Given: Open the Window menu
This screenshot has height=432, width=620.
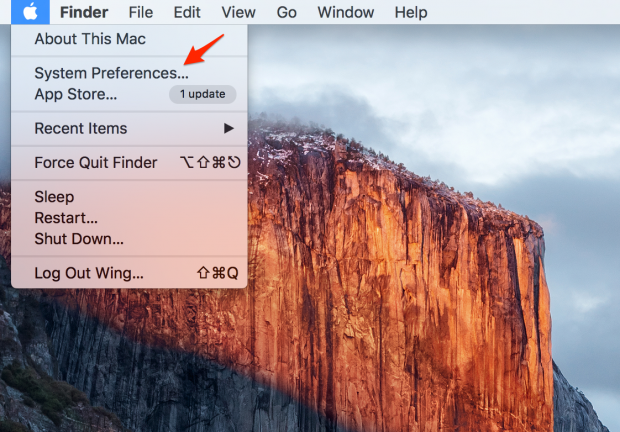Looking at the screenshot, I should pos(345,13).
